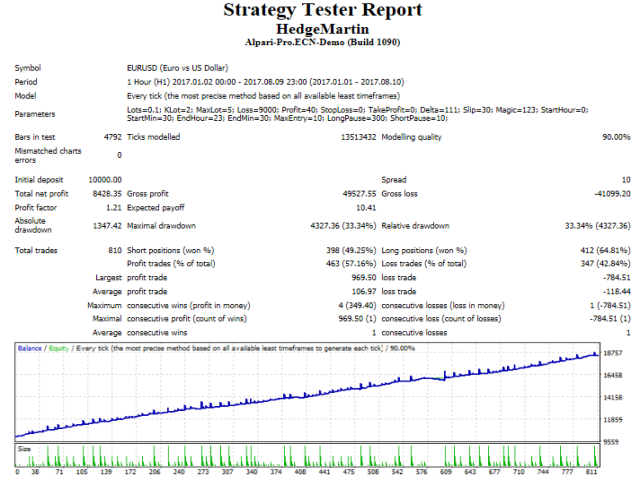Click the 'Equity' chart legend label
The height and width of the screenshot is (480, 640).
pos(59,348)
